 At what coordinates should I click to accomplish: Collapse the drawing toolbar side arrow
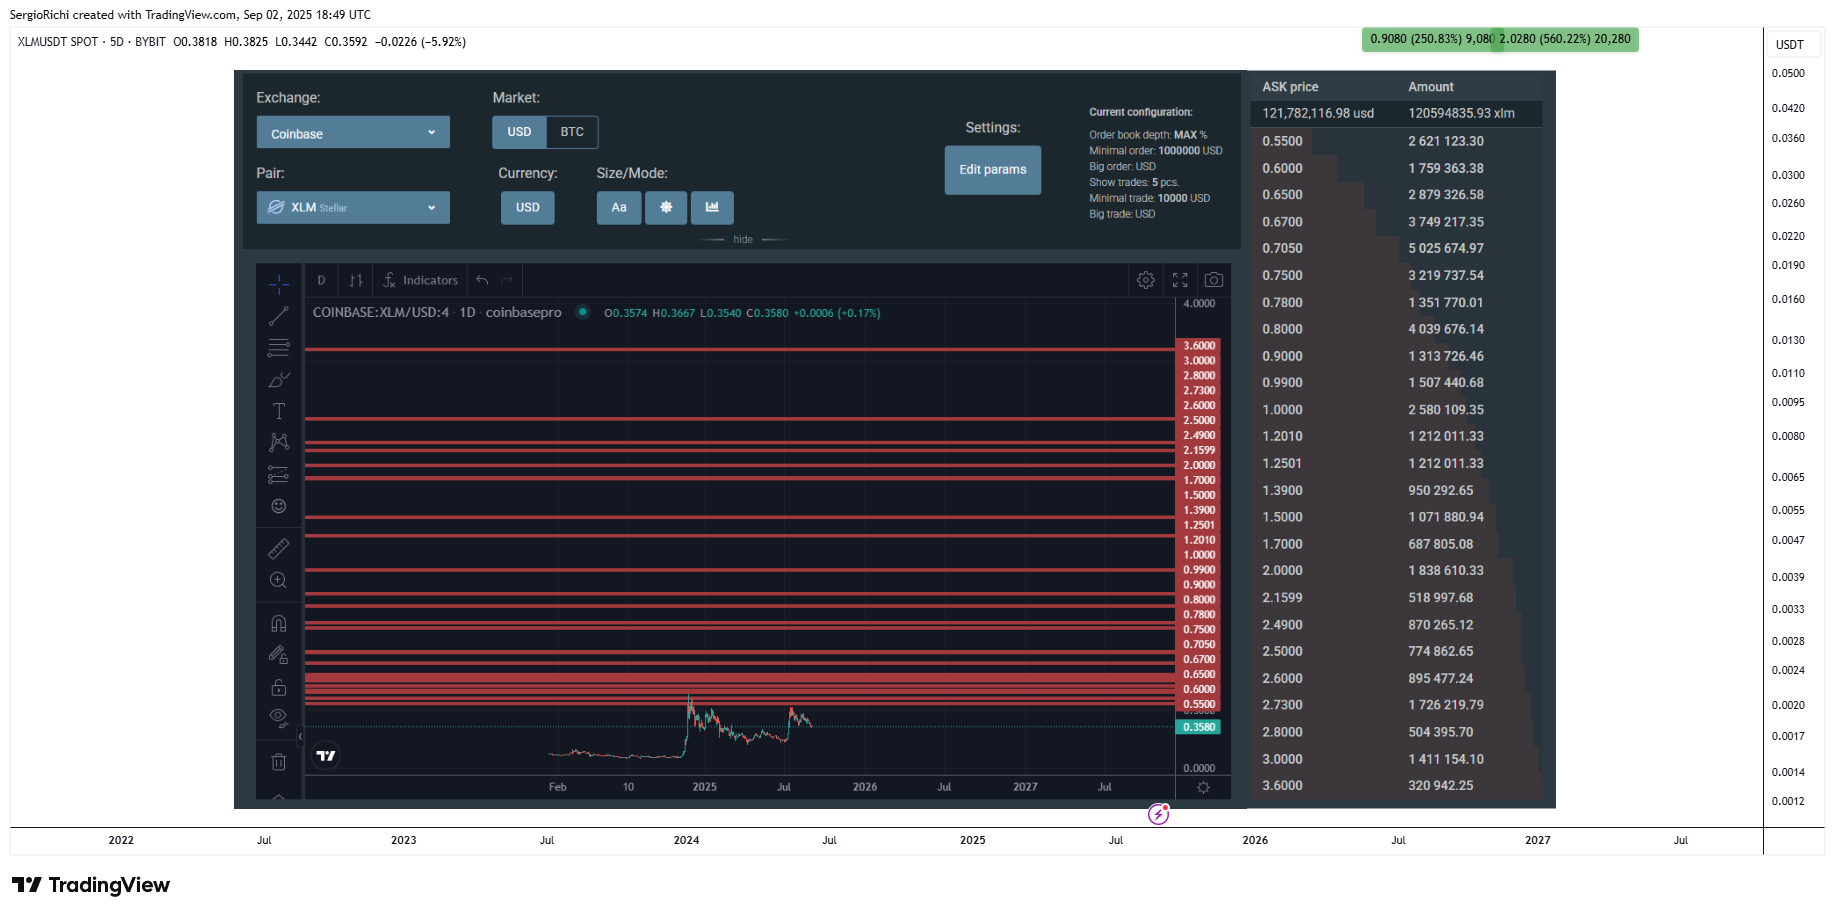coord(300,737)
